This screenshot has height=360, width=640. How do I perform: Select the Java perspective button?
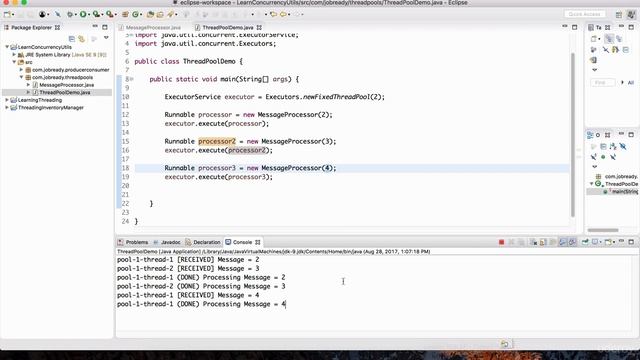click(631, 15)
